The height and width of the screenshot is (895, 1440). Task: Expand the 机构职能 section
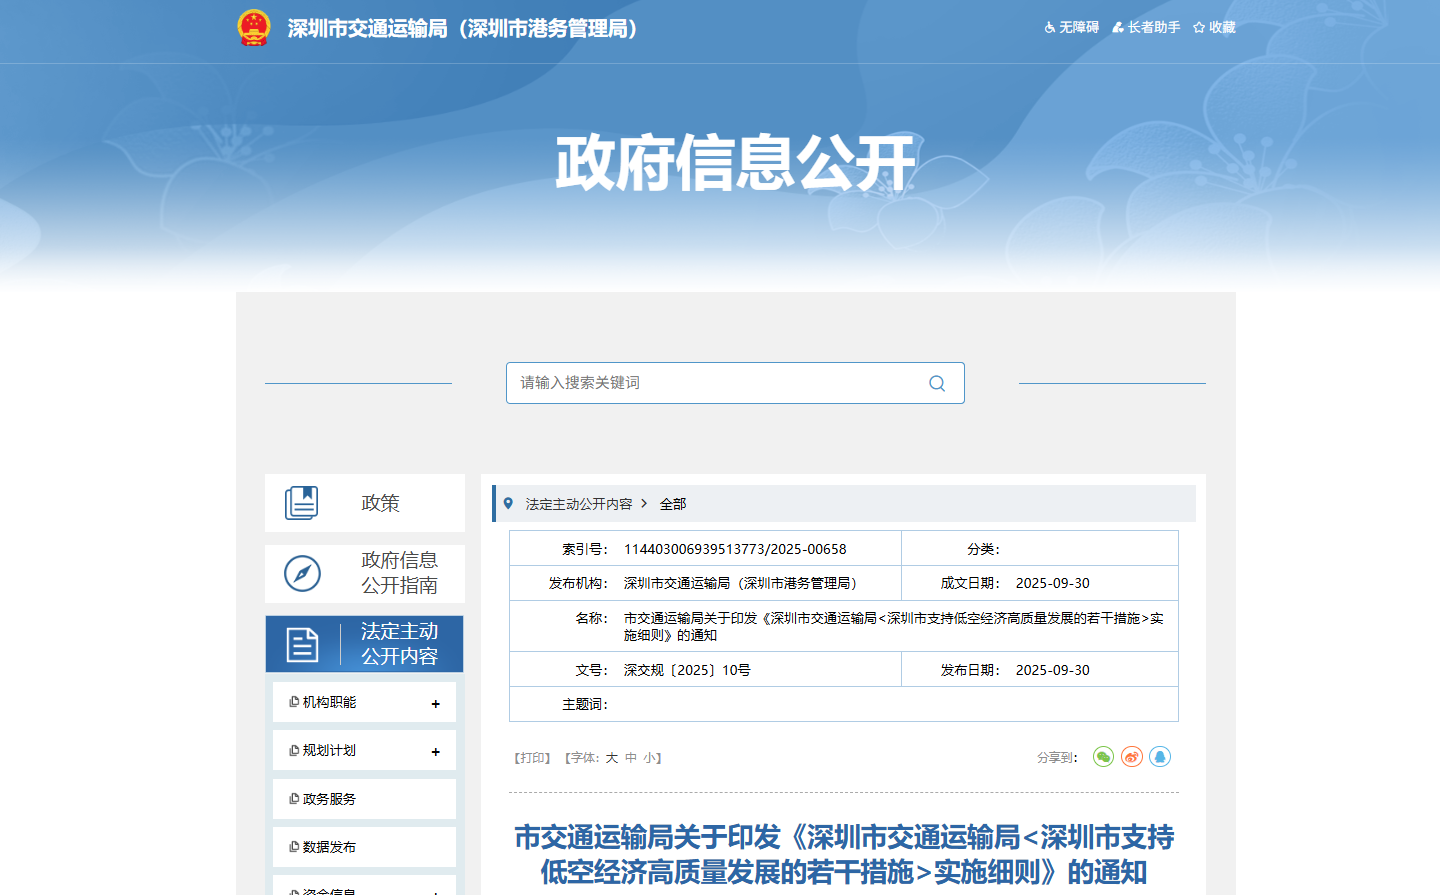click(435, 704)
